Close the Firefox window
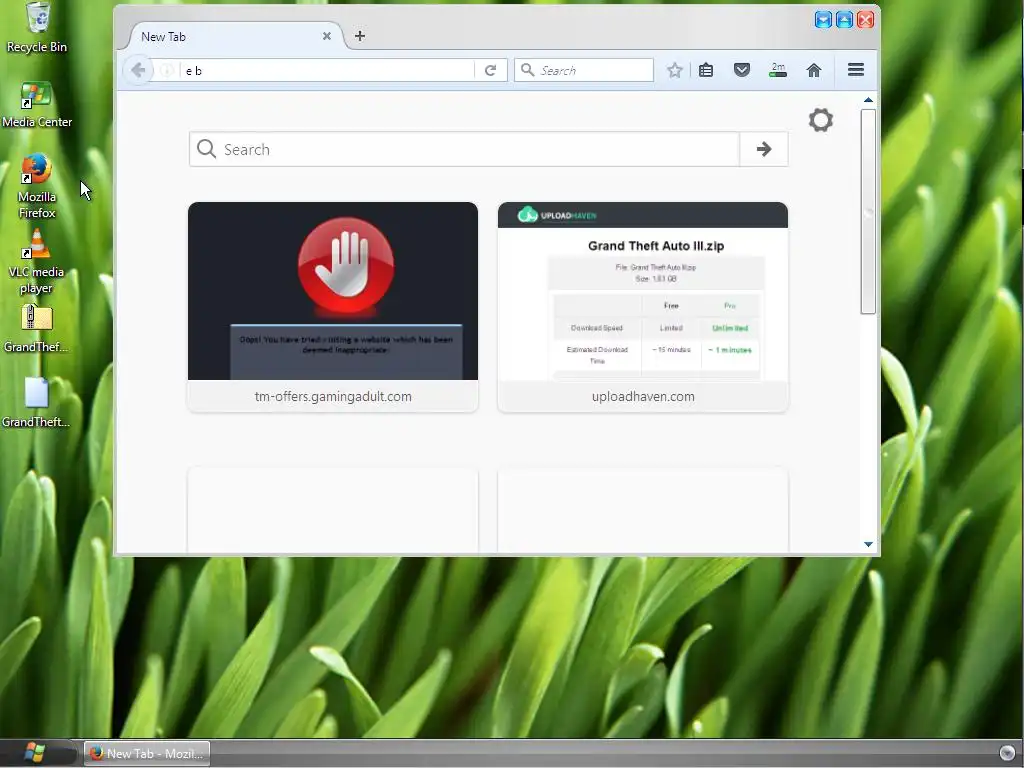The width and height of the screenshot is (1024, 768). (x=865, y=20)
